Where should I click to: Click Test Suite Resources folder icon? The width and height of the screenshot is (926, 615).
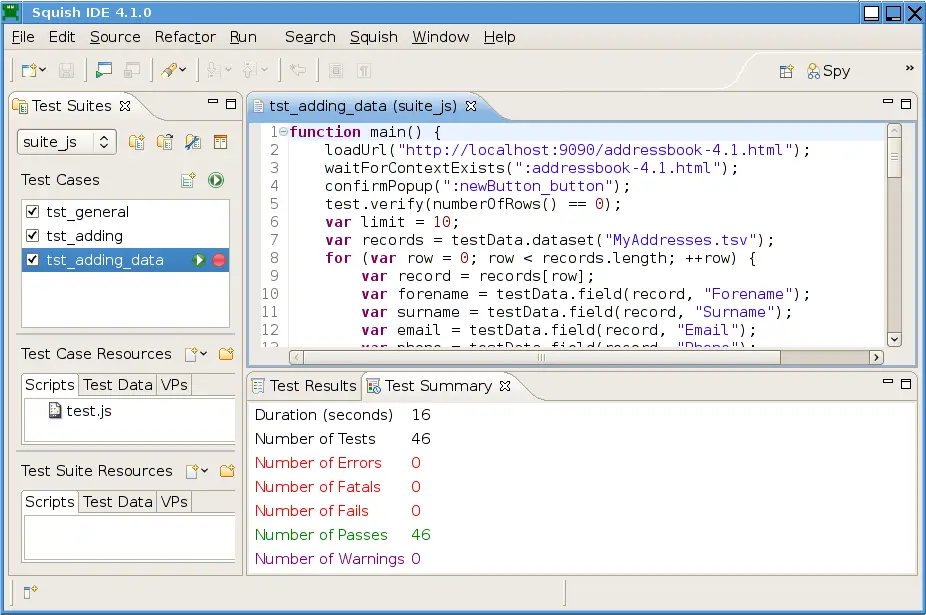tap(227, 471)
